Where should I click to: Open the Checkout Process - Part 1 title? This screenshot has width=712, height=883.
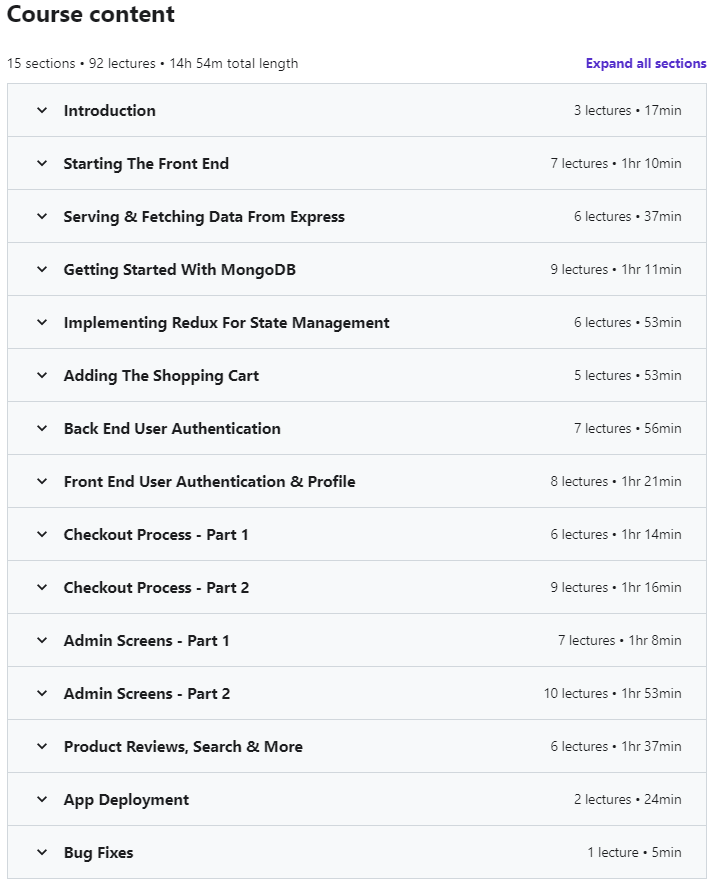(x=156, y=534)
